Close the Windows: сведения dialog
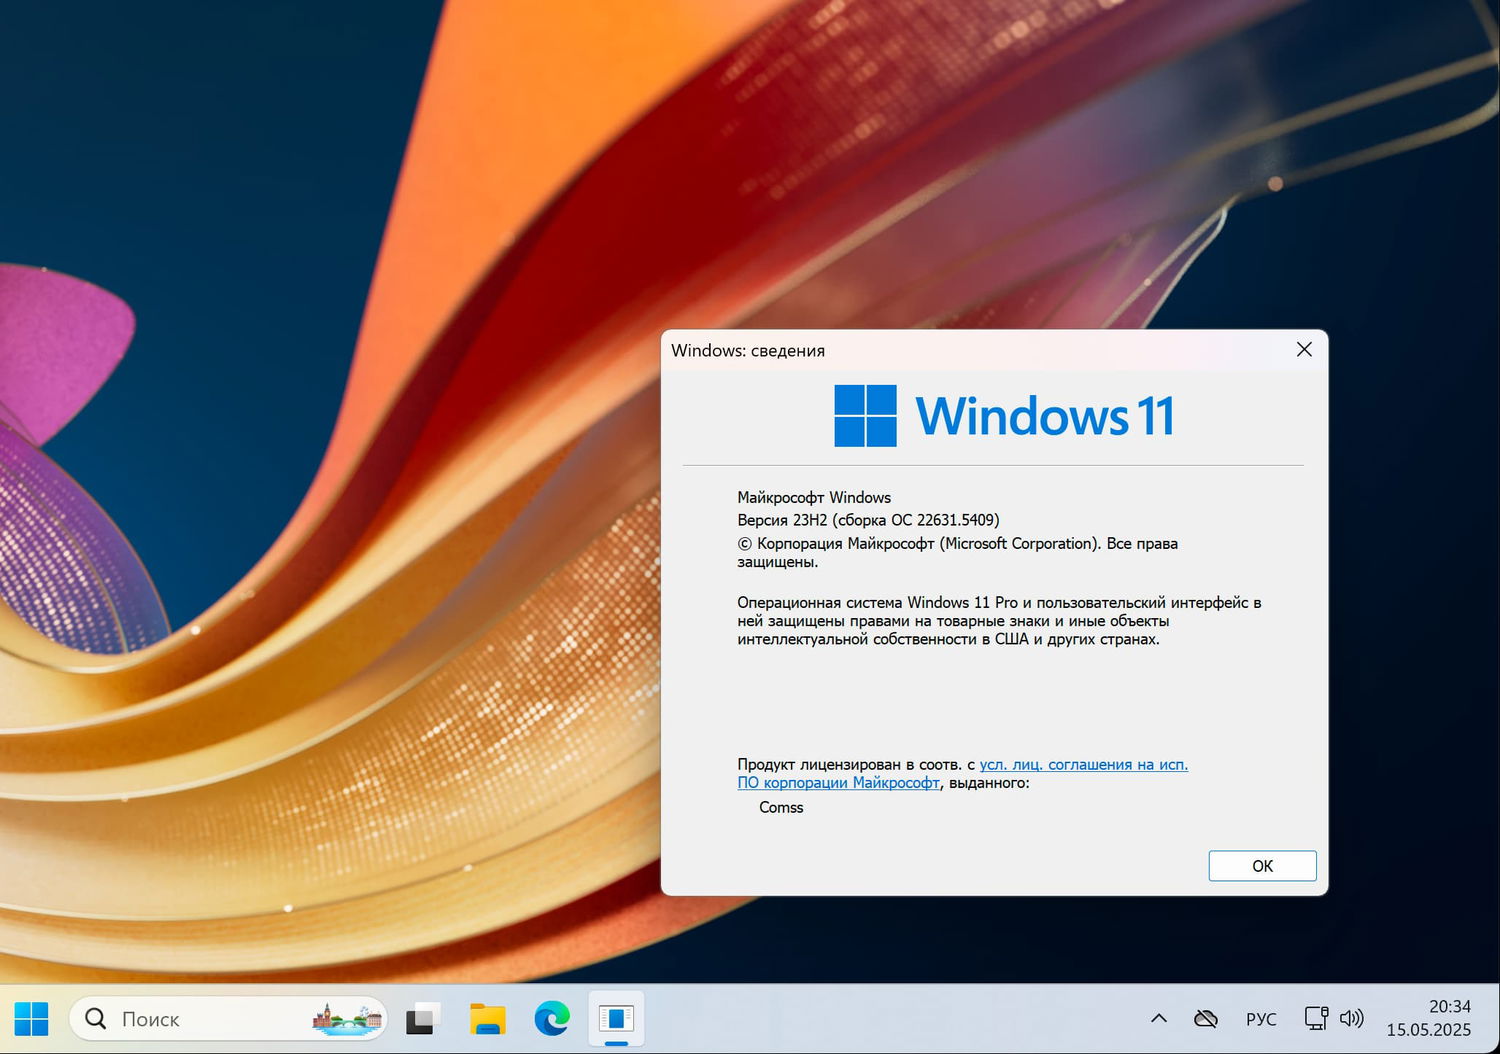1500x1054 pixels. [1304, 349]
